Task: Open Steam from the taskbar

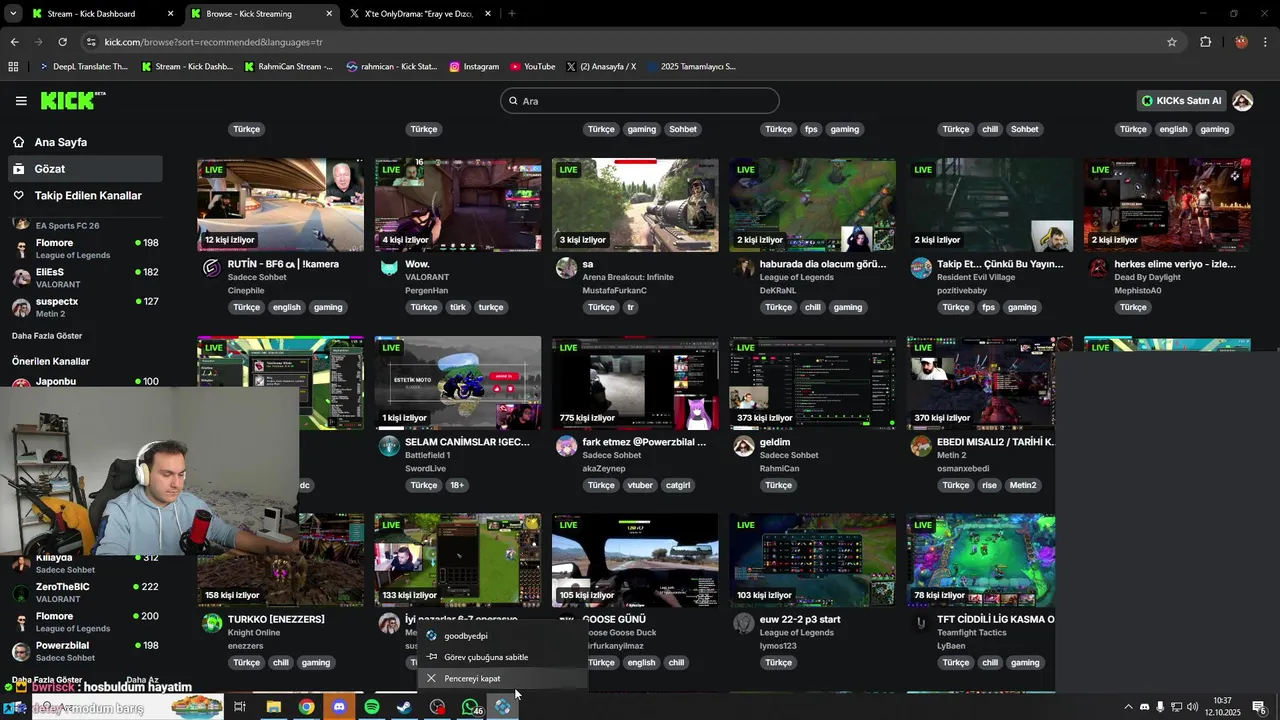Action: coord(404,707)
